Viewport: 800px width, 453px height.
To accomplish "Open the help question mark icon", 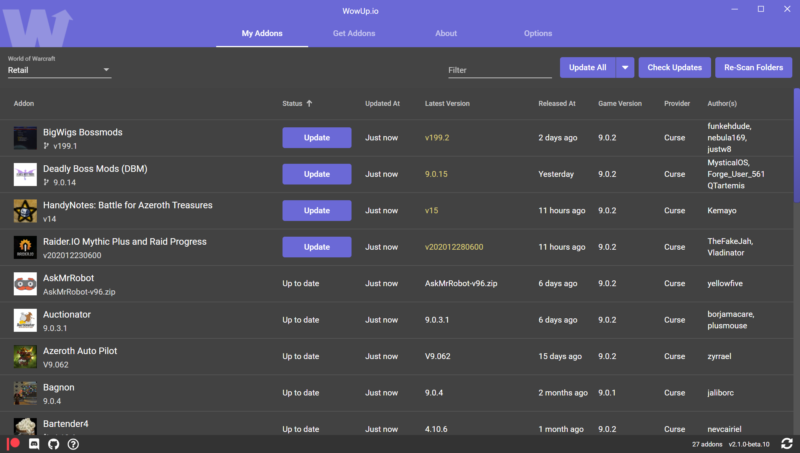I will pyautogui.click(x=73, y=444).
